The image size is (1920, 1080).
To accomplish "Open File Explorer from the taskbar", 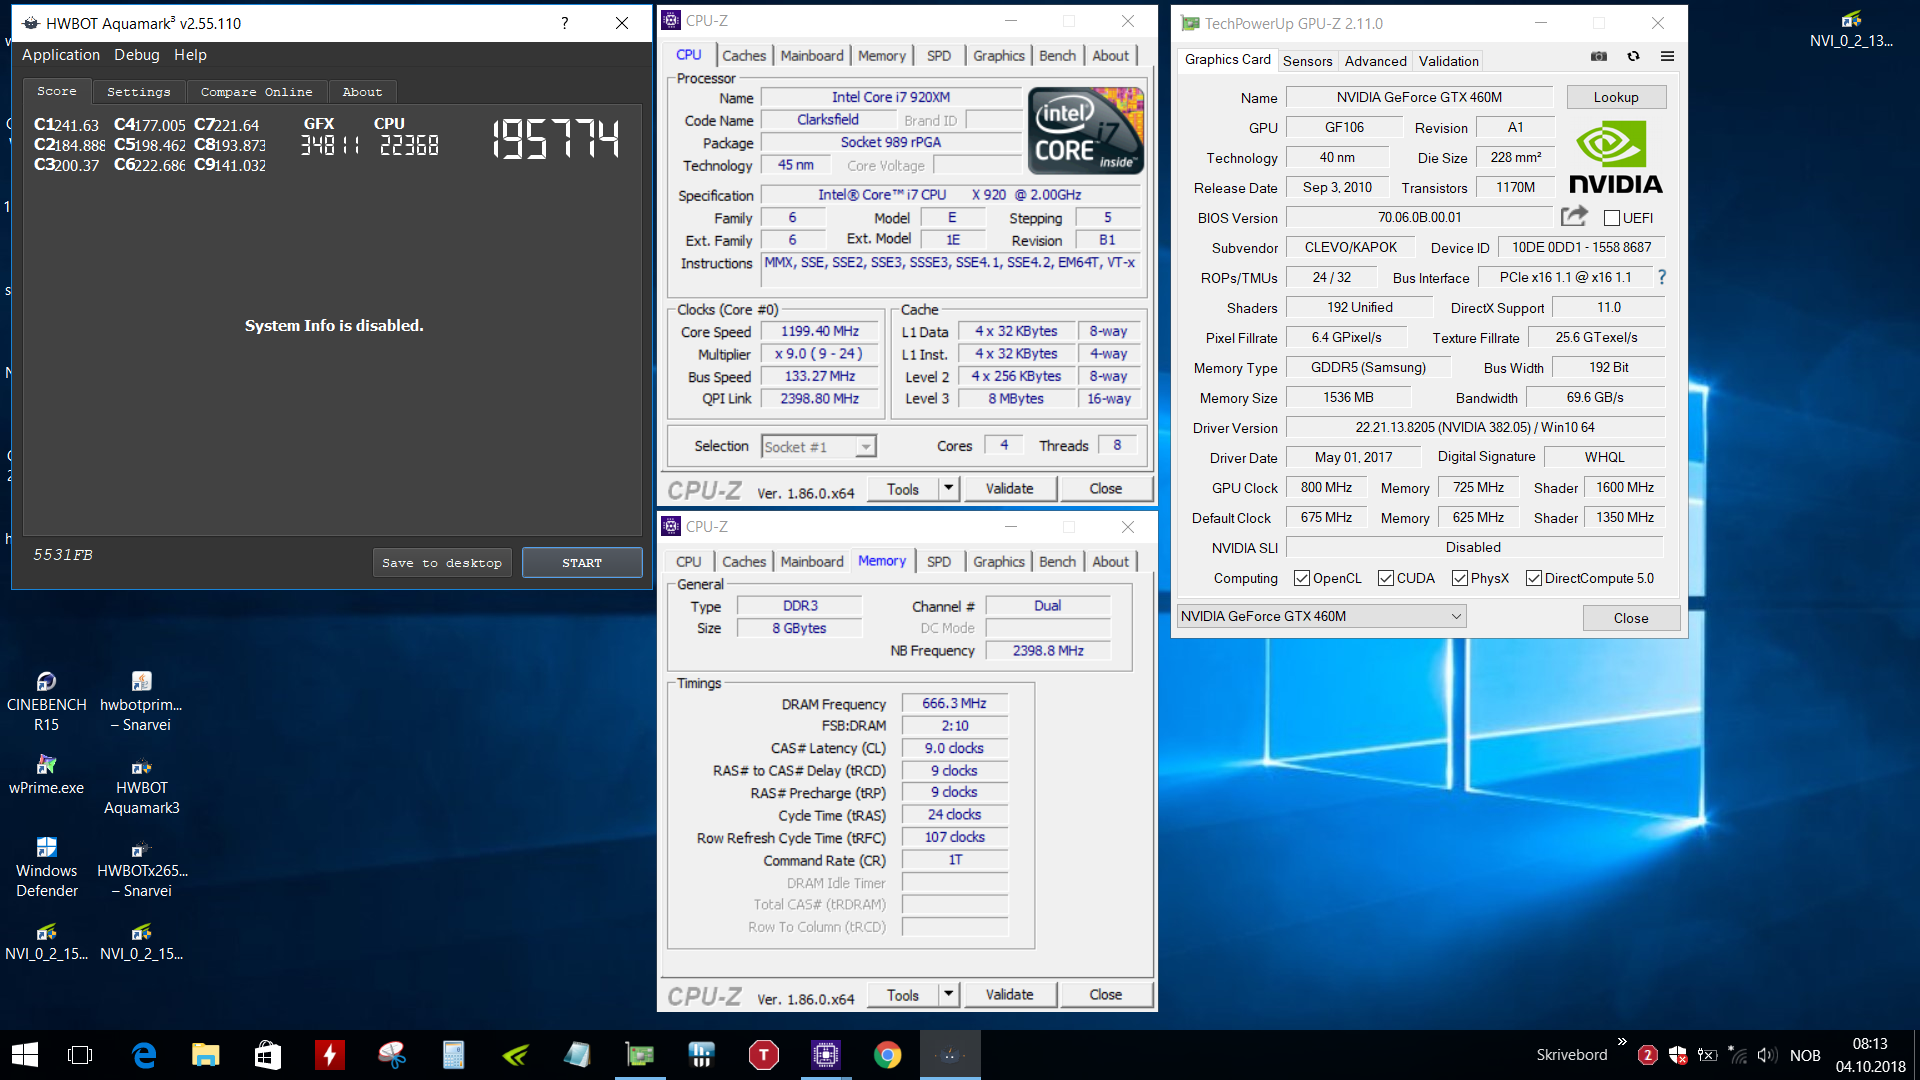I will pyautogui.click(x=205, y=1055).
